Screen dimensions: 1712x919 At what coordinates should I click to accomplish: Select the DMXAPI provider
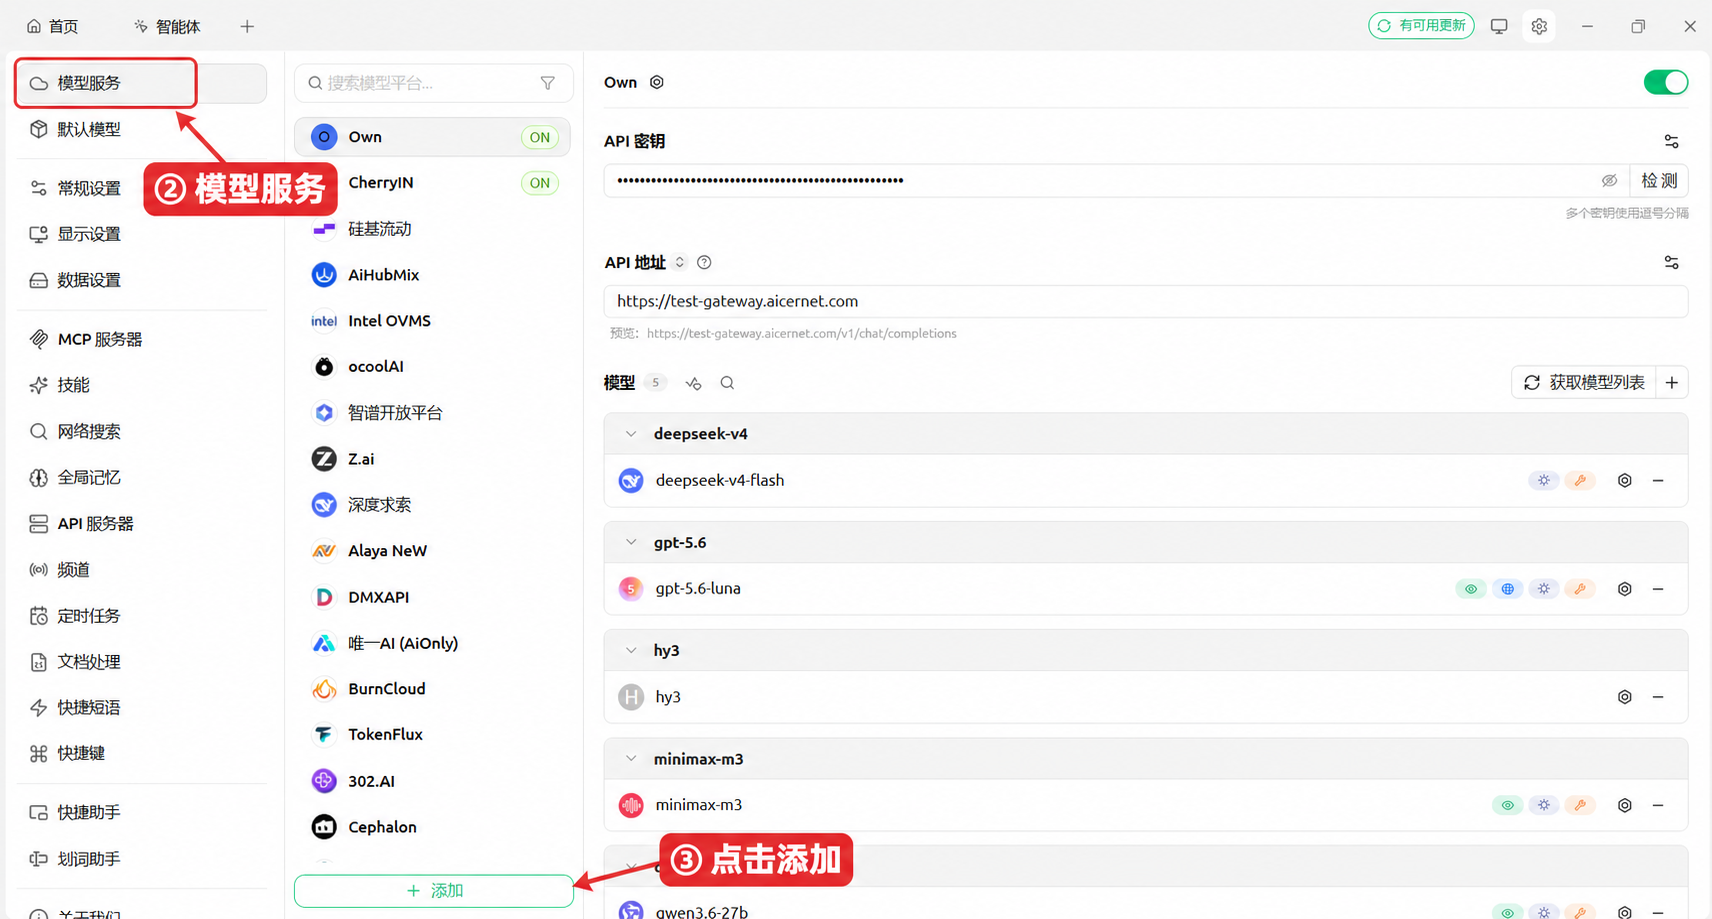click(432, 597)
